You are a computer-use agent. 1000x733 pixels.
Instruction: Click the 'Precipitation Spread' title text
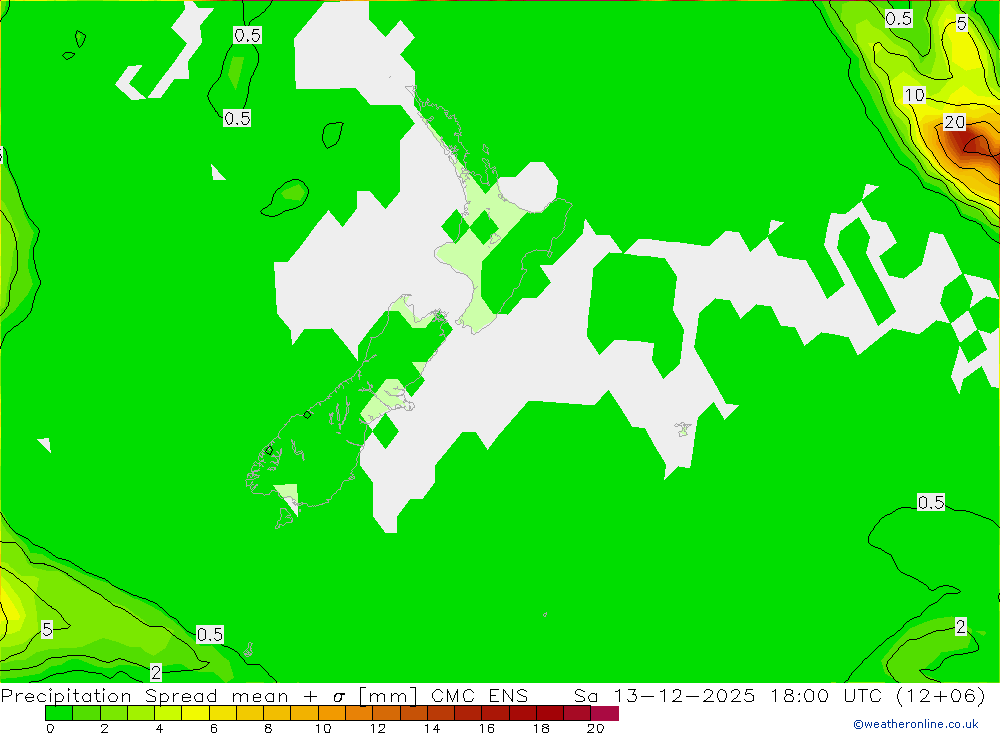click(x=109, y=695)
